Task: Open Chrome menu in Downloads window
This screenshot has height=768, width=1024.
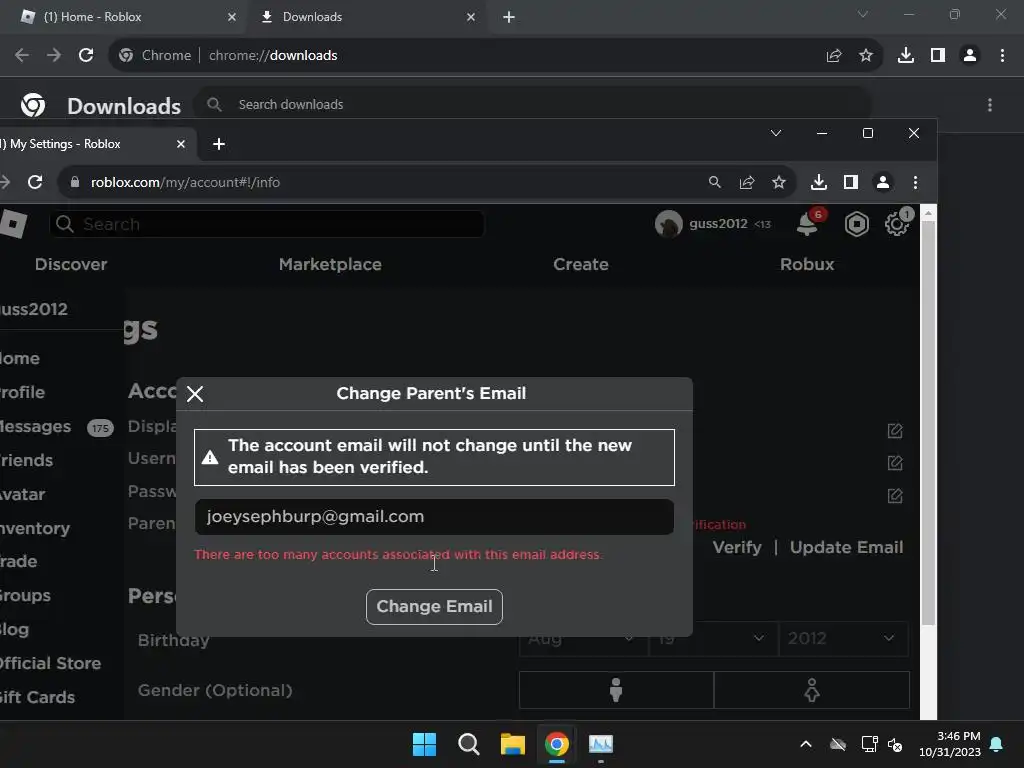Action: click(1002, 56)
